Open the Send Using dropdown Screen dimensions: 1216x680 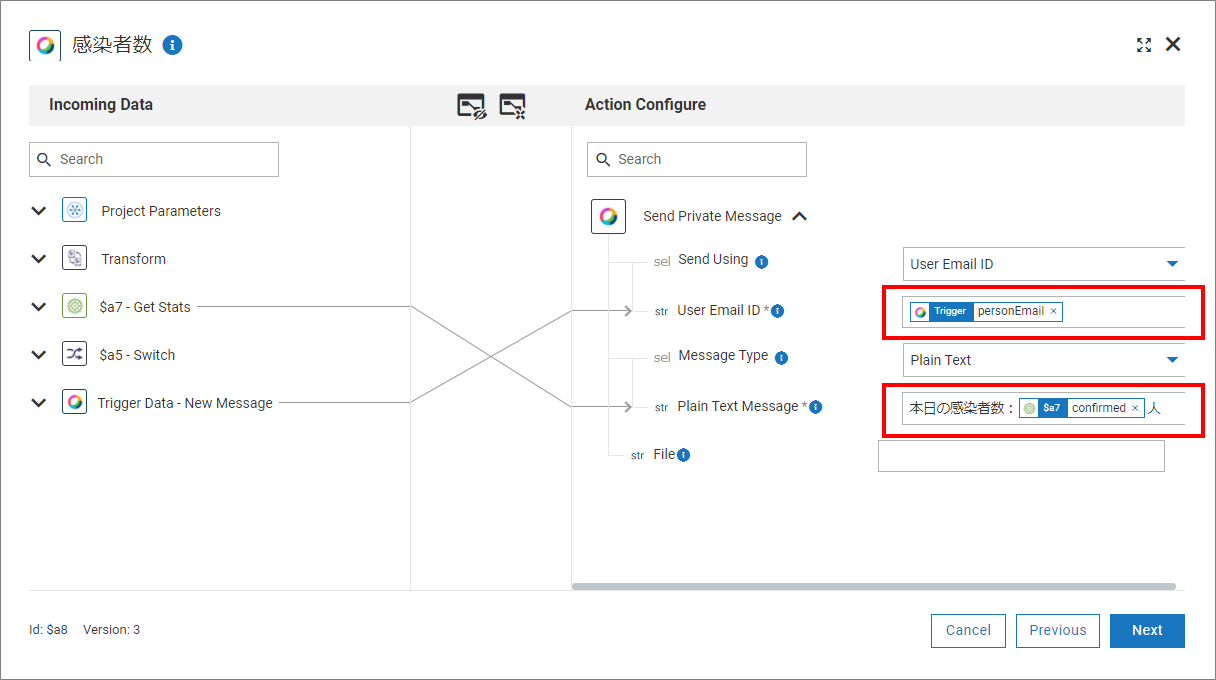(1172, 264)
